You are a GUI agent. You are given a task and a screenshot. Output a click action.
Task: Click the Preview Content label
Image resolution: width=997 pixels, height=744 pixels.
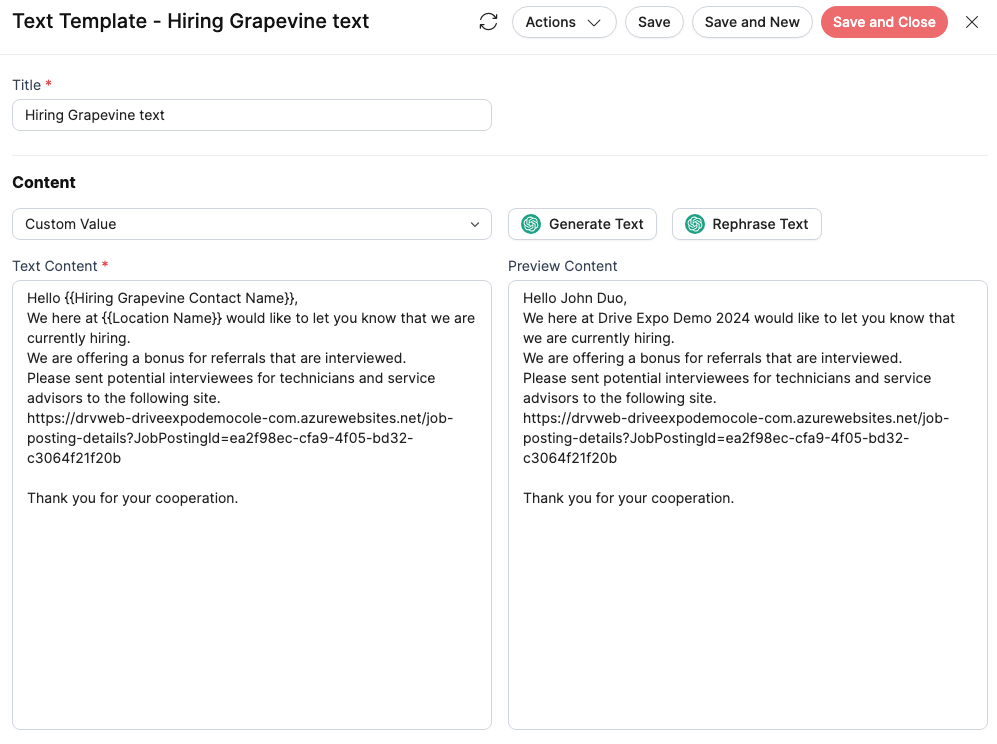(562, 266)
